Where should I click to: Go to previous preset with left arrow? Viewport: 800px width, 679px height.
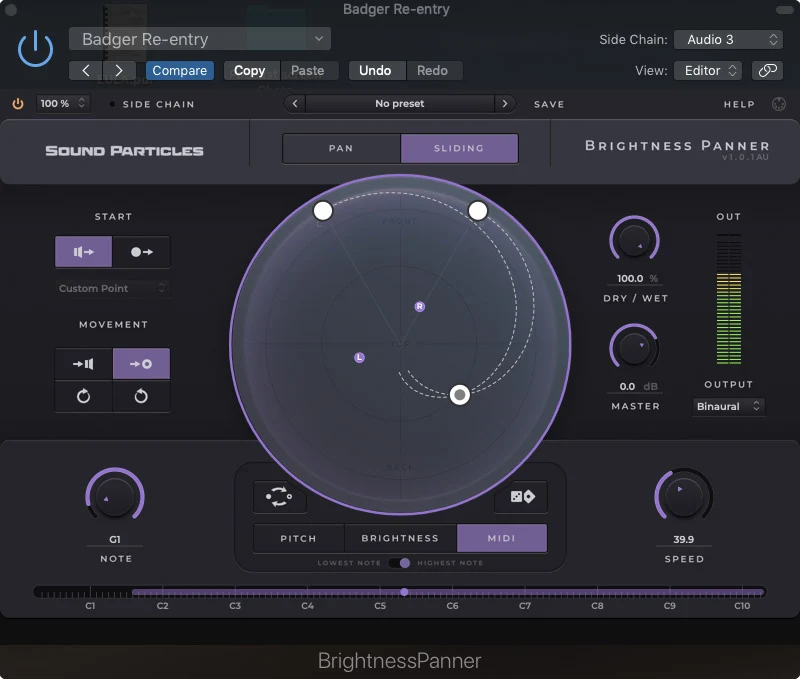tap(86, 70)
